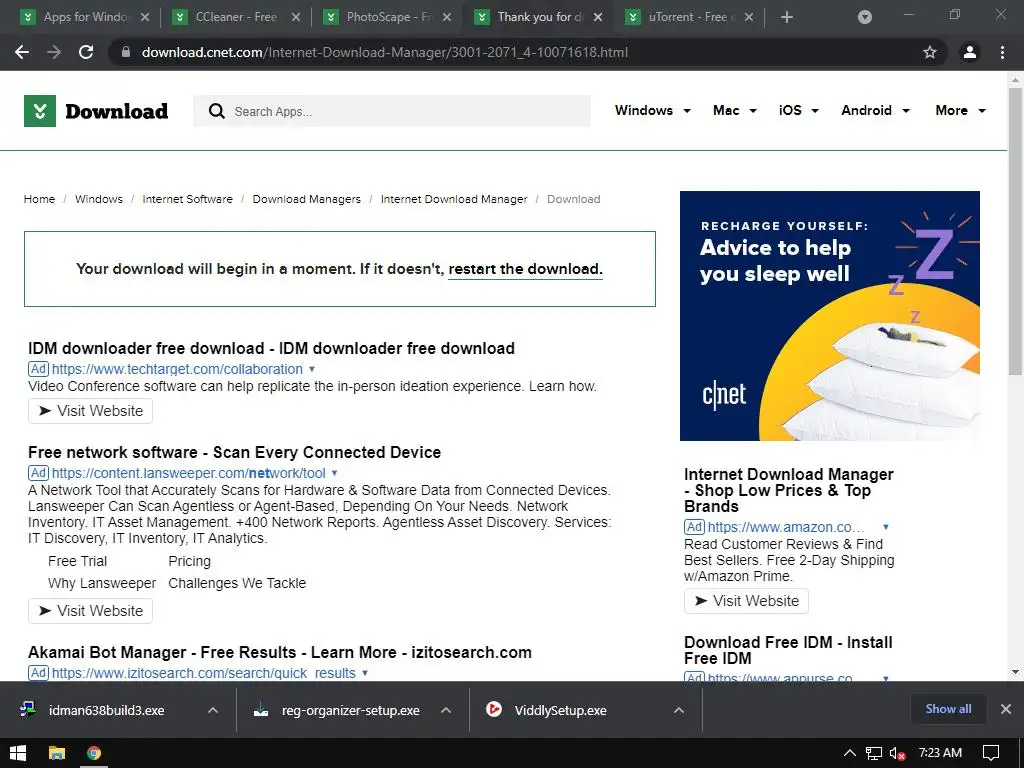Click idman638build3.exe file icon
Image resolution: width=1024 pixels, height=768 pixels.
click(27, 709)
